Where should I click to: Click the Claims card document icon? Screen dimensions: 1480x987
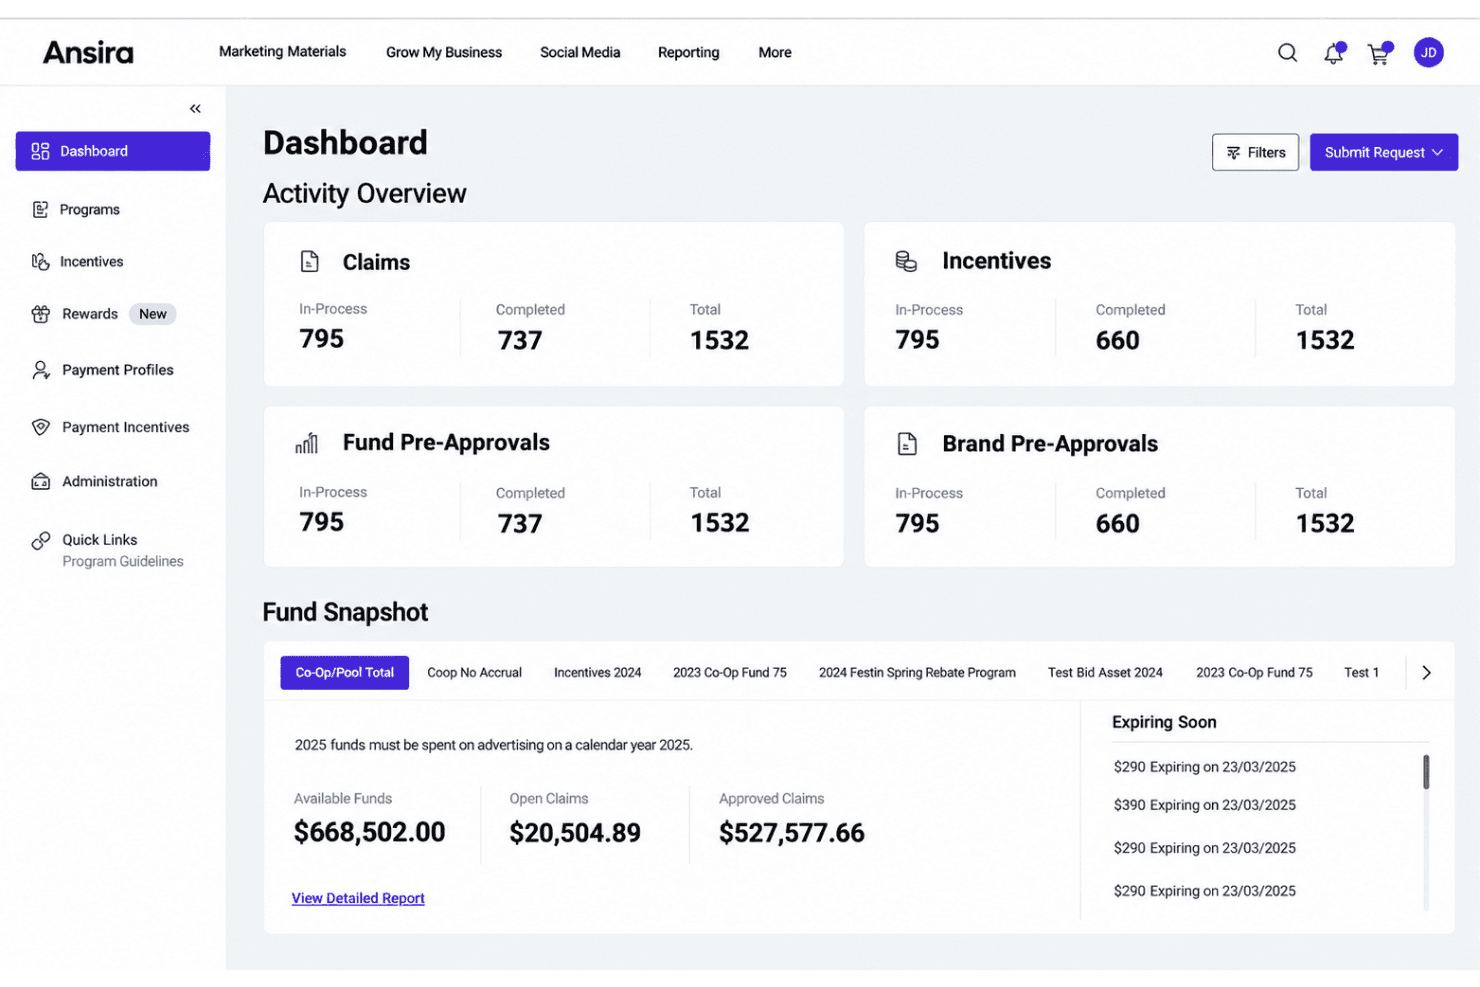point(310,262)
